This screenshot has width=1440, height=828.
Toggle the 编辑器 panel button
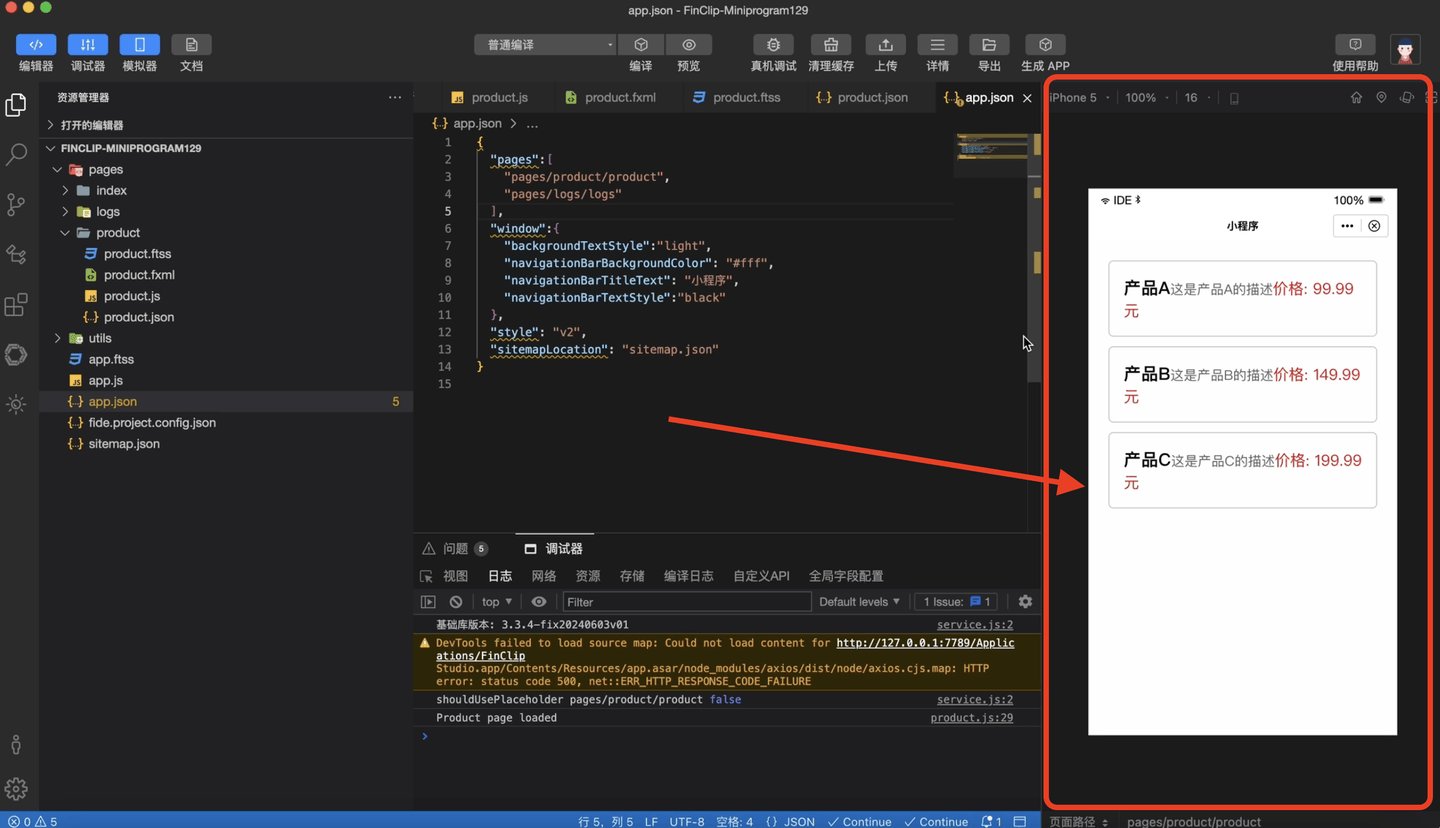point(36,45)
